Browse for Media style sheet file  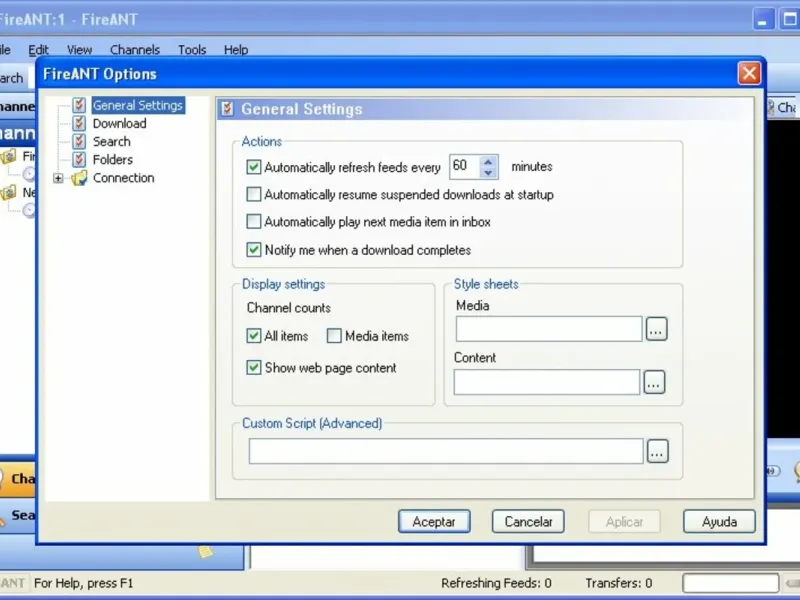click(656, 329)
